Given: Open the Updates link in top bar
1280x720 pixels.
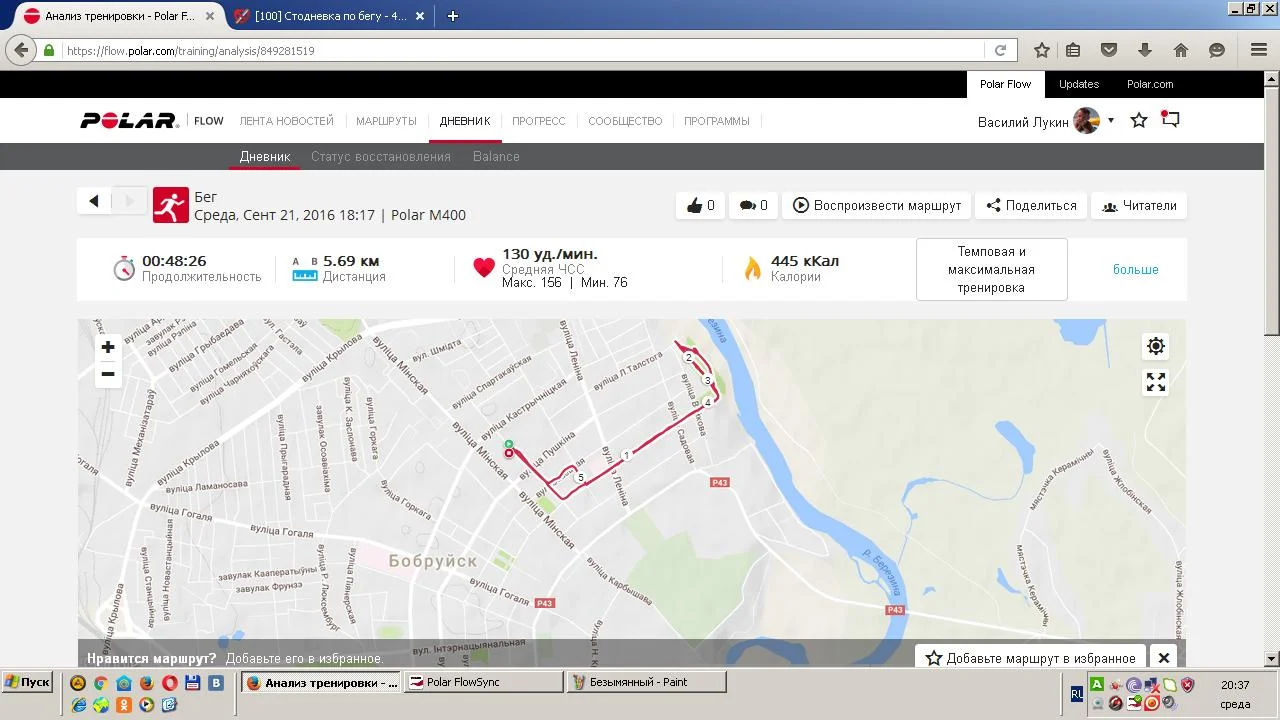Looking at the screenshot, I should (x=1079, y=84).
